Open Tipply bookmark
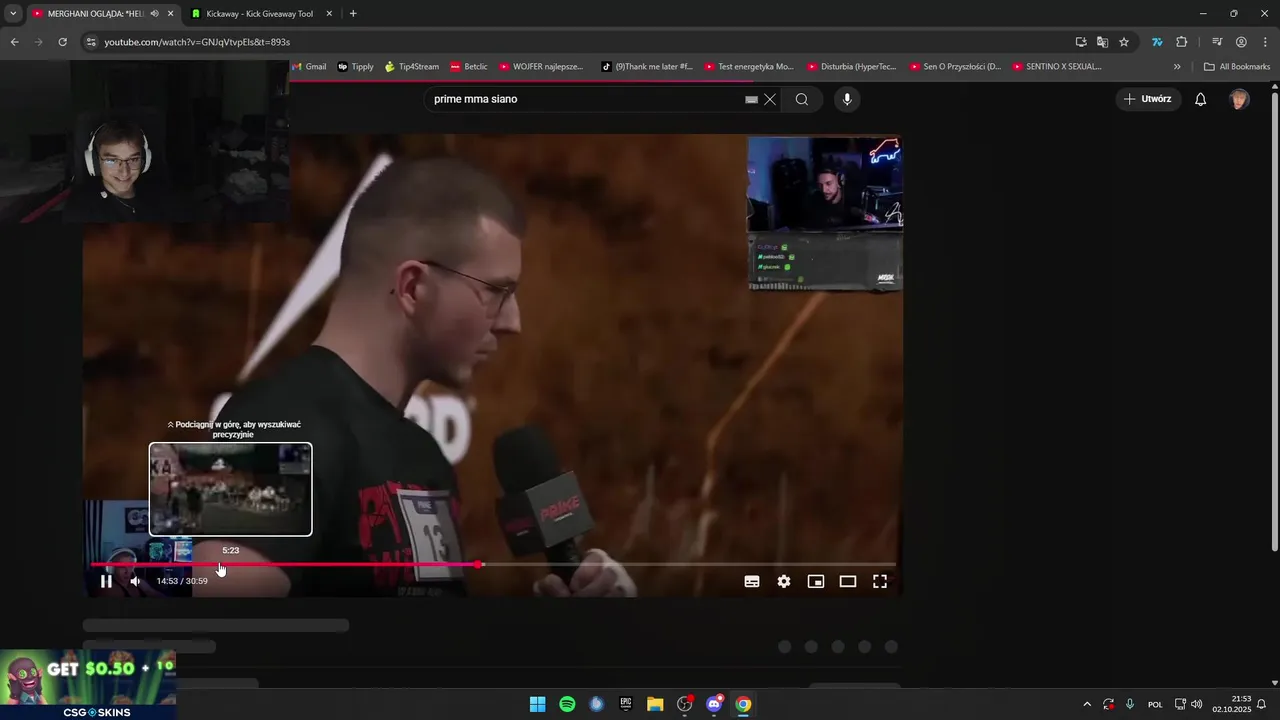The width and height of the screenshot is (1280, 720). (356, 67)
